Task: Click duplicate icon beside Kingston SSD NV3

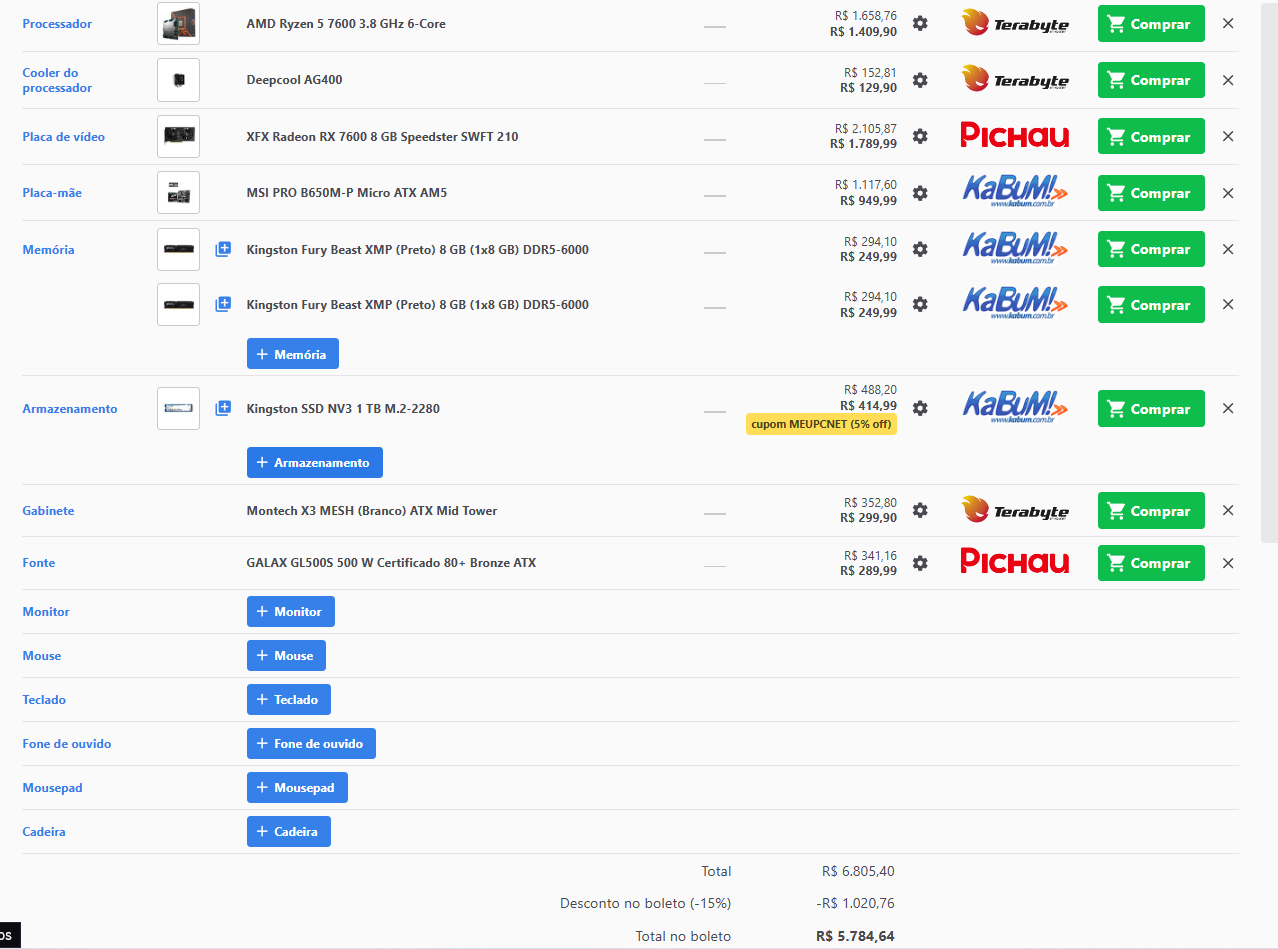Action: 223,408
